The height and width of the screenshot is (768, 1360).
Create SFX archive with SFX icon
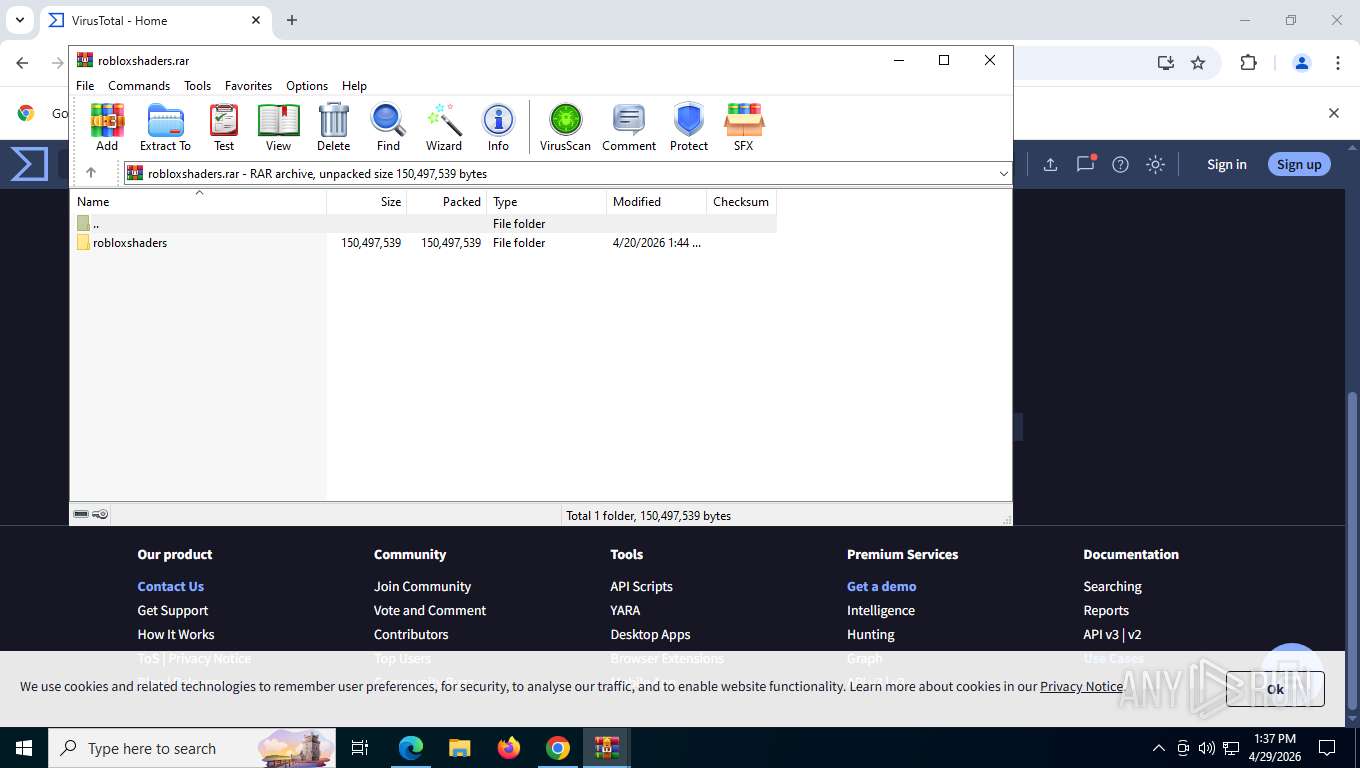[x=743, y=127]
